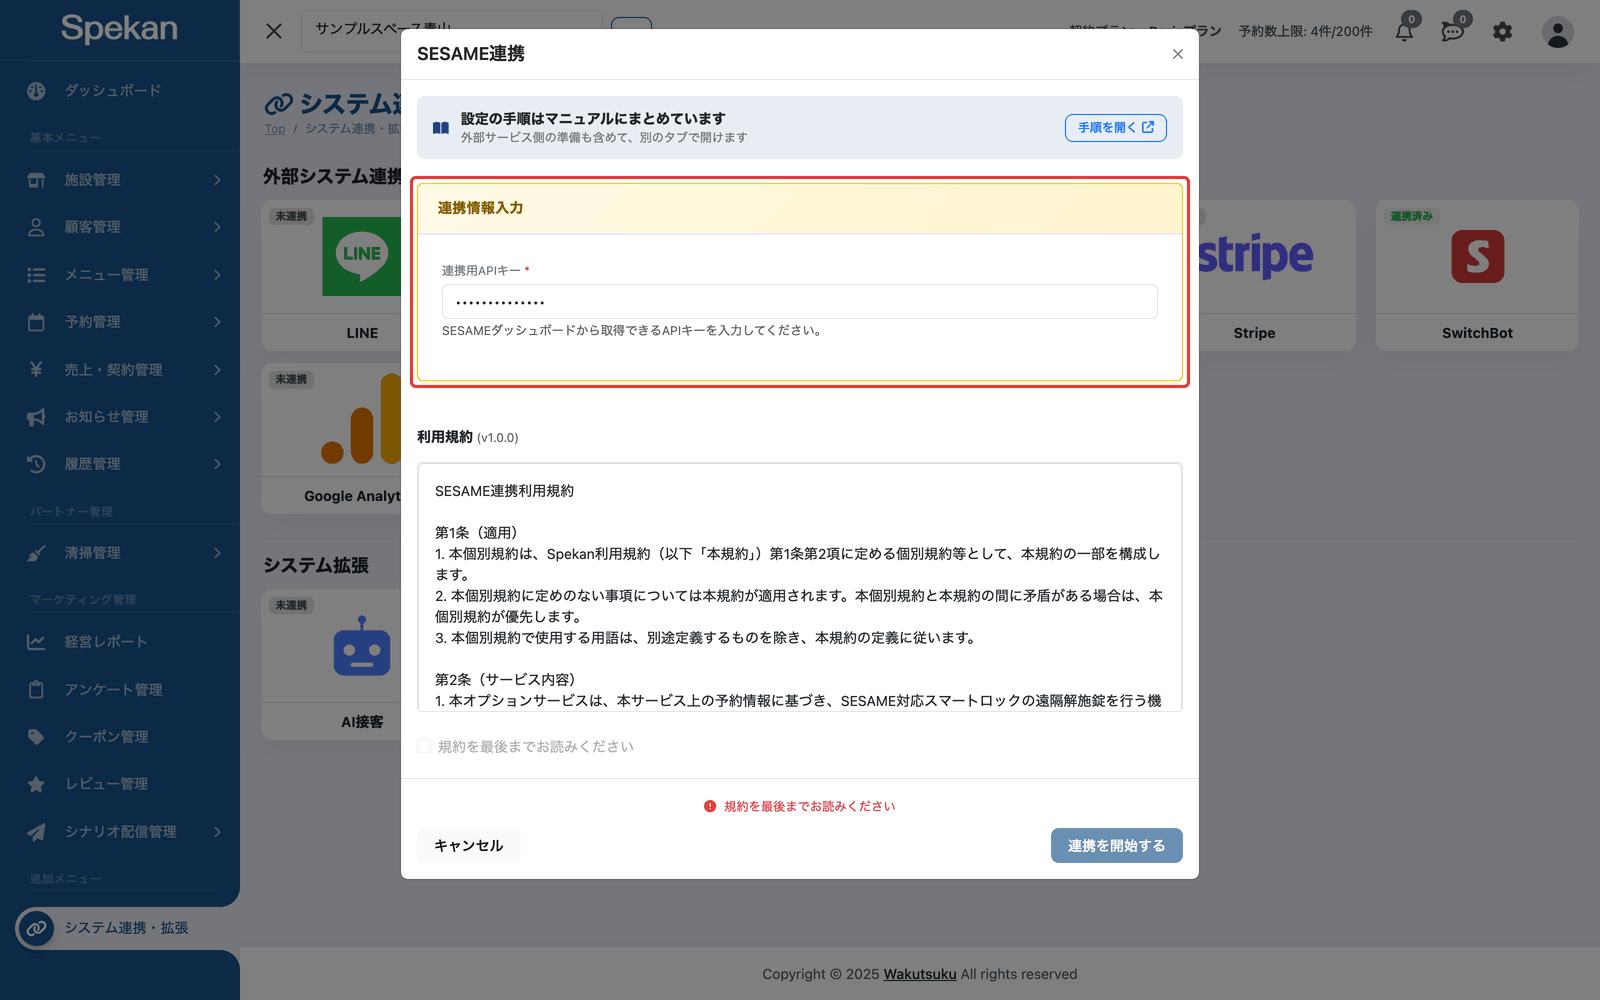This screenshot has width=1600, height=1000.
Task: Click the レビュー管理 star icon
Action: point(36,784)
